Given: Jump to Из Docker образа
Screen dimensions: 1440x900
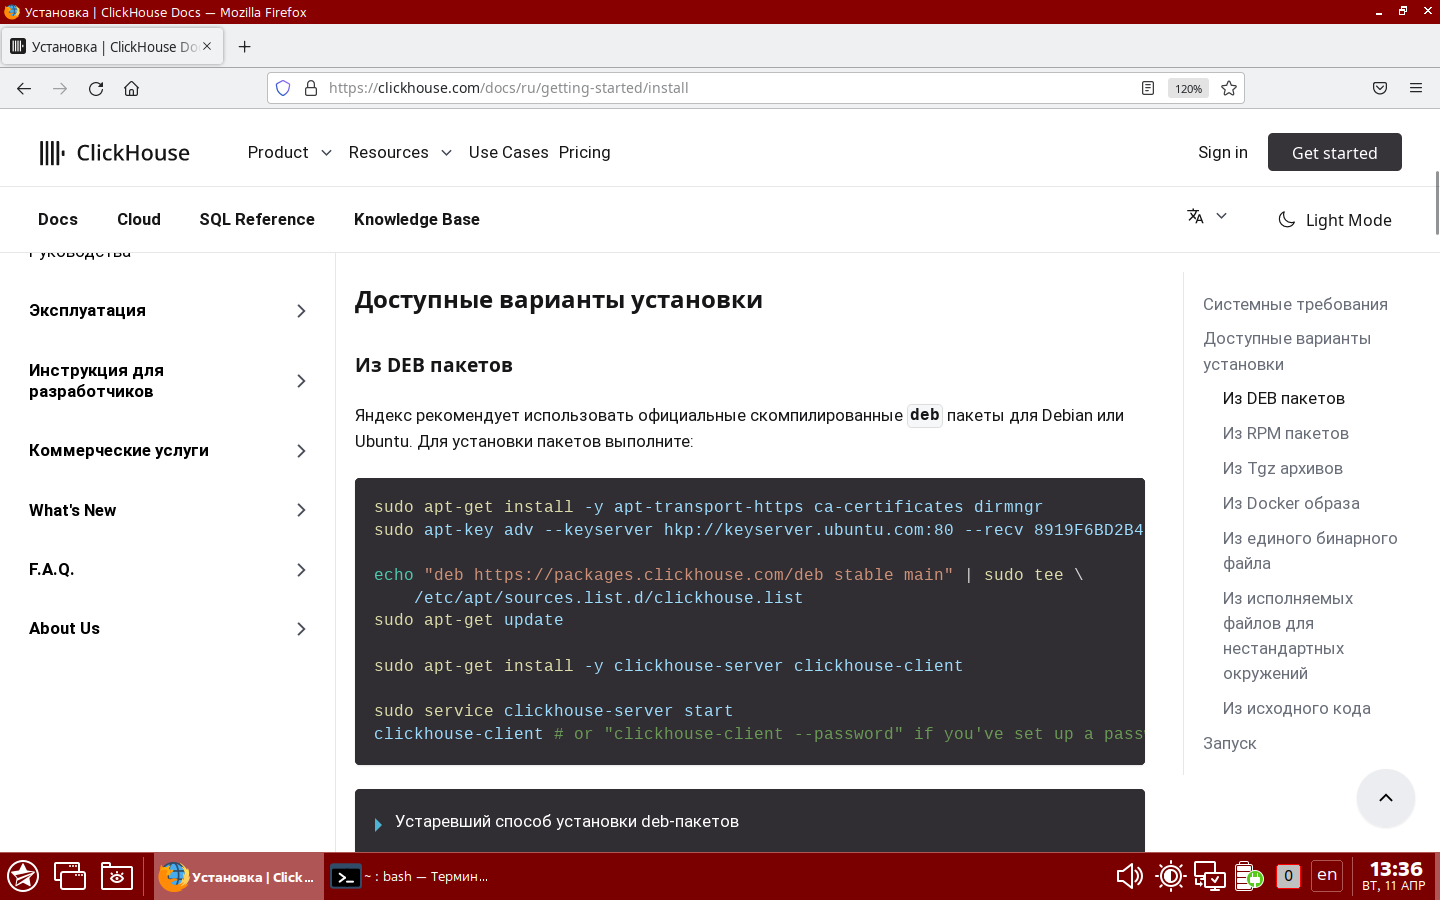Looking at the screenshot, I should coord(1291,503).
